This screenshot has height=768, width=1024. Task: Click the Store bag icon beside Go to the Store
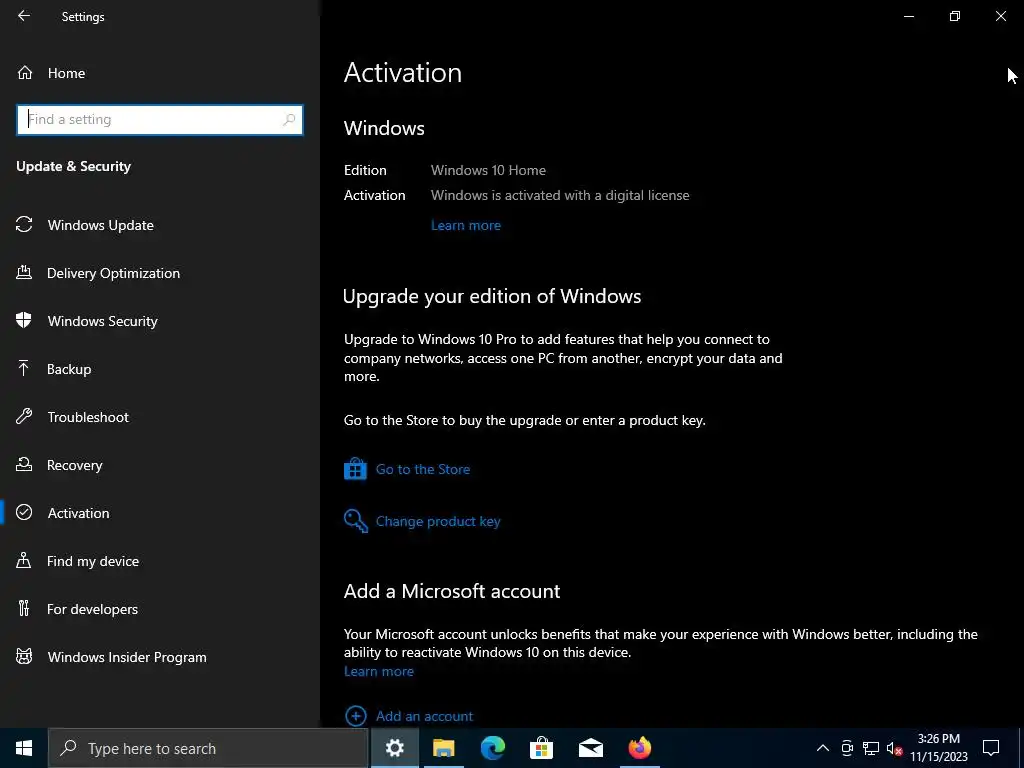355,468
